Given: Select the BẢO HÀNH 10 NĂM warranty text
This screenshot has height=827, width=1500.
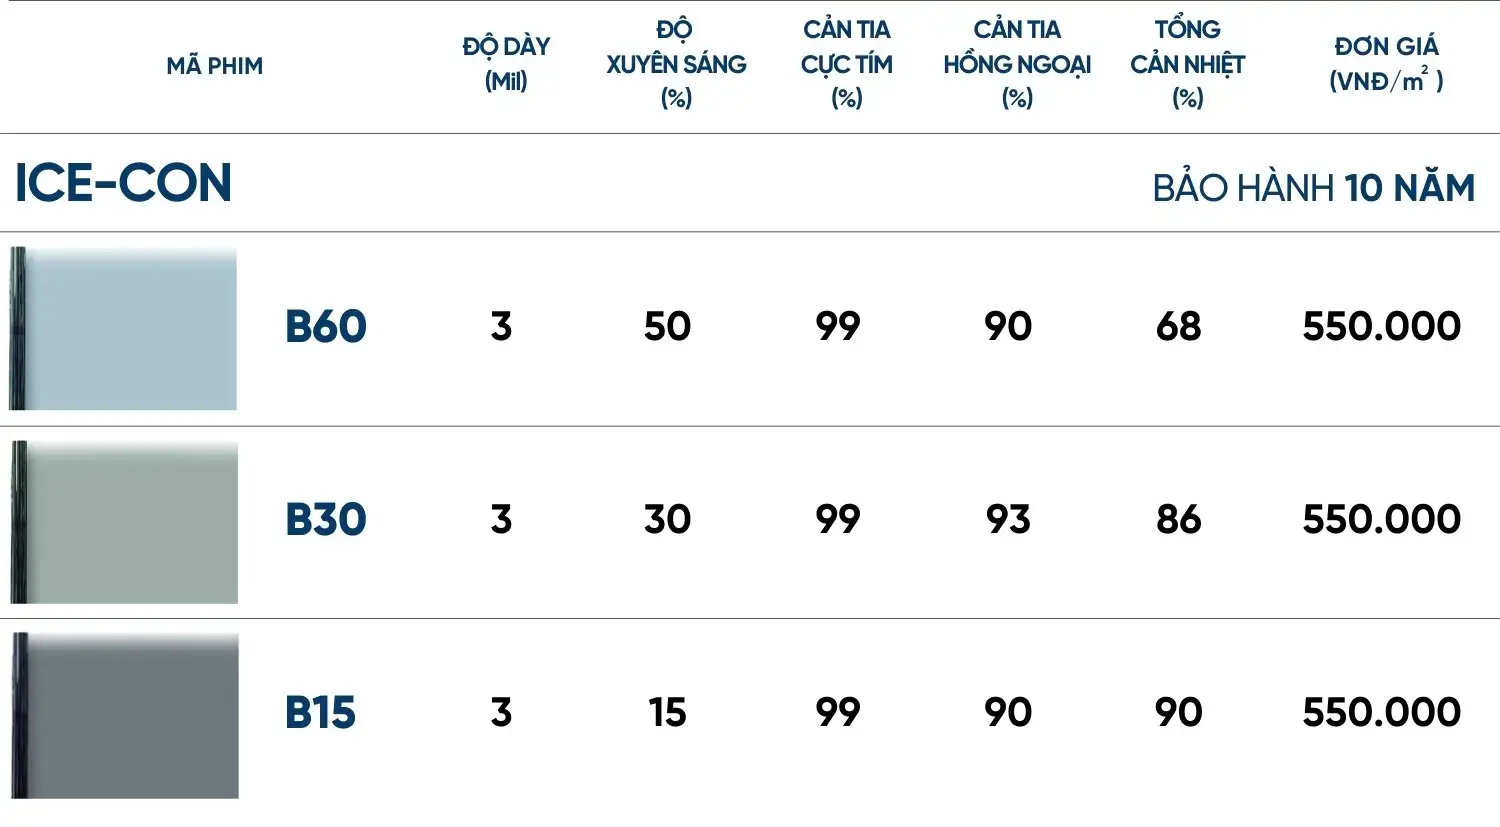Looking at the screenshot, I should pos(1313,188).
